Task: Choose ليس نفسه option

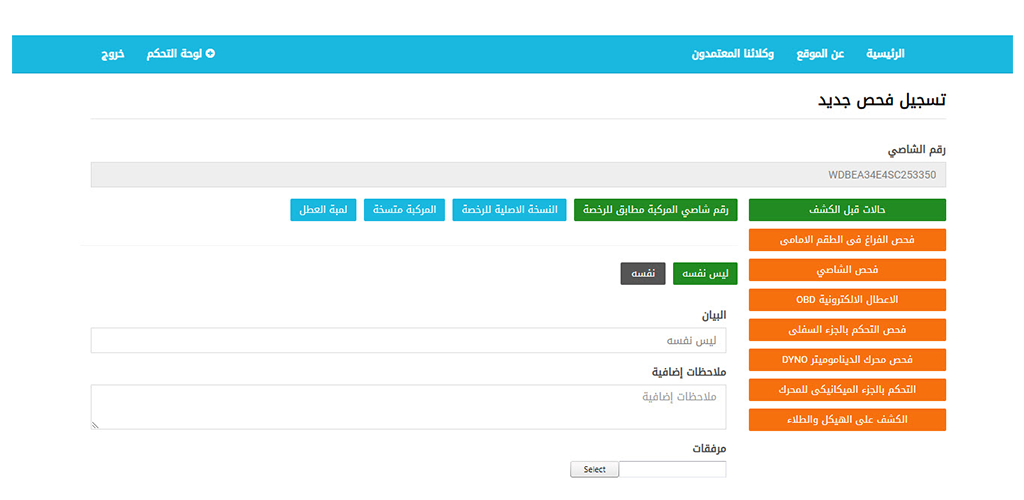Action: point(705,274)
